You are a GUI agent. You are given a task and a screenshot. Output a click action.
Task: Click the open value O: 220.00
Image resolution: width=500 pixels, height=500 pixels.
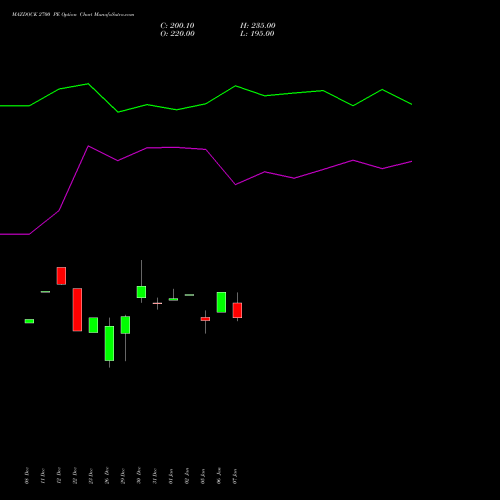[x=177, y=34]
